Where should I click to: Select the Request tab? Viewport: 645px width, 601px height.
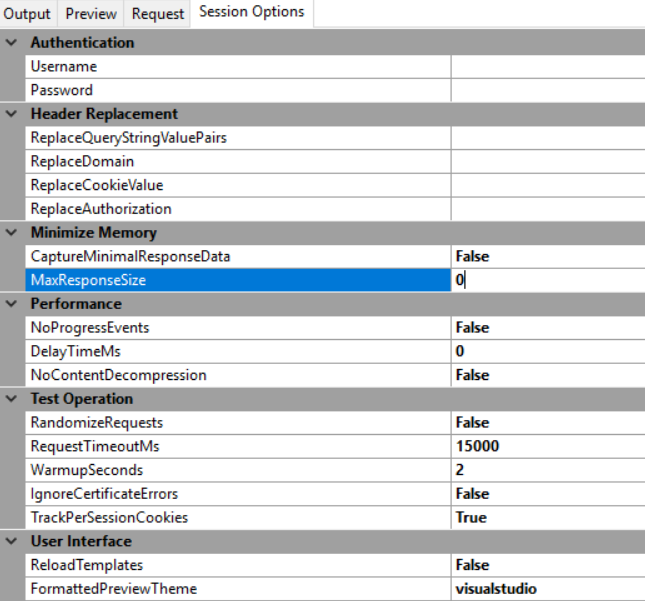pos(157,14)
